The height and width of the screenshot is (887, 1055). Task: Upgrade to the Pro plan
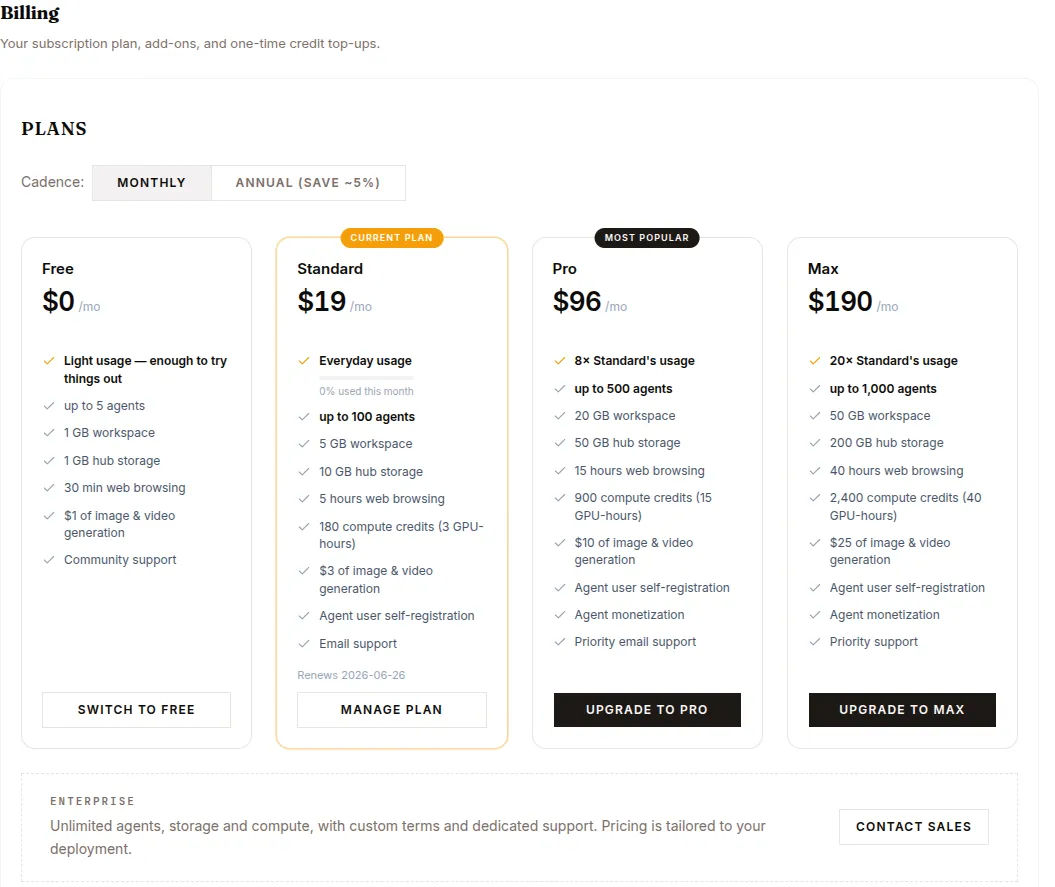tap(647, 710)
